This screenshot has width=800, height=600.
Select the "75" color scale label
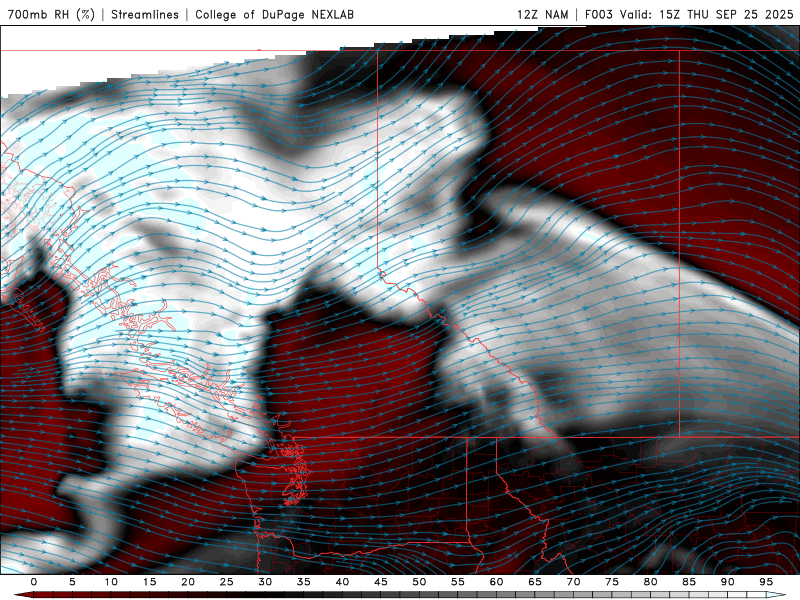click(x=612, y=582)
